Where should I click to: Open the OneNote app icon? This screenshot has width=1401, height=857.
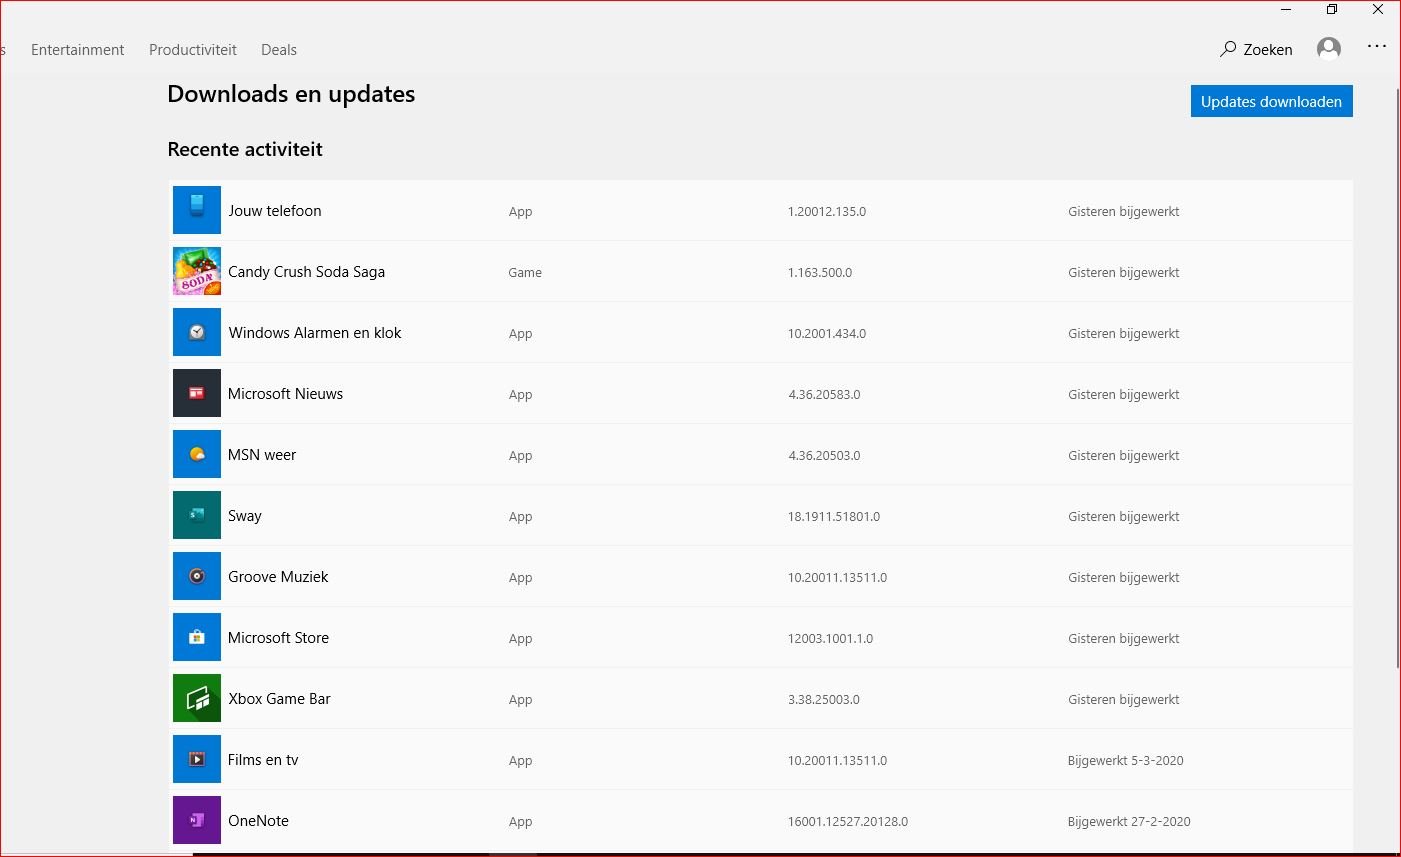(197, 820)
